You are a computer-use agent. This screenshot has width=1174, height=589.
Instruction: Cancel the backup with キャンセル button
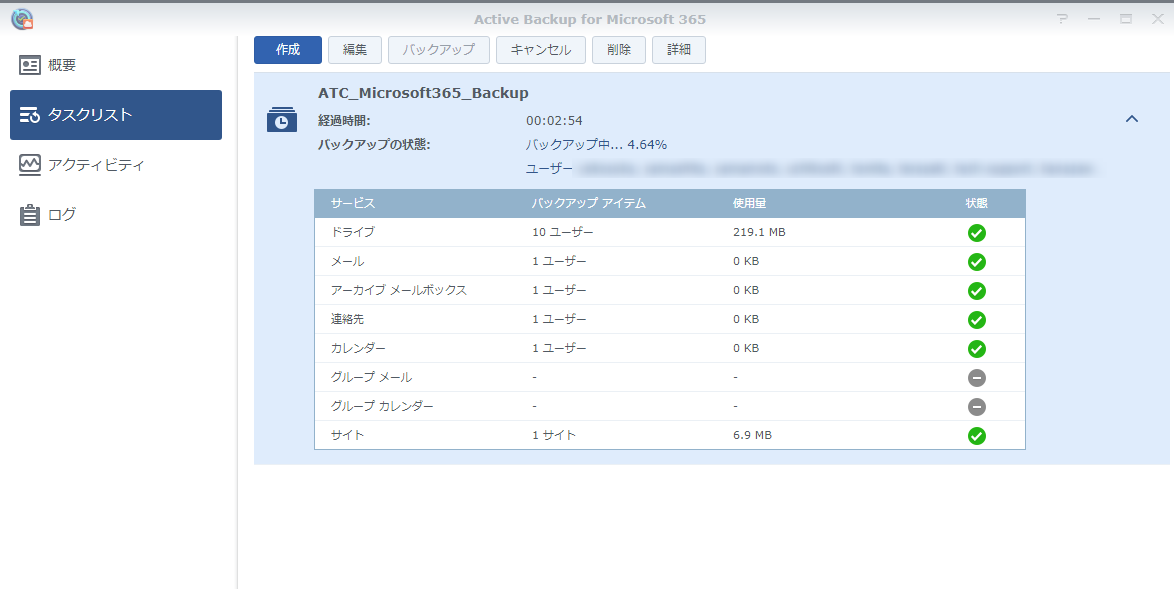pos(540,50)
